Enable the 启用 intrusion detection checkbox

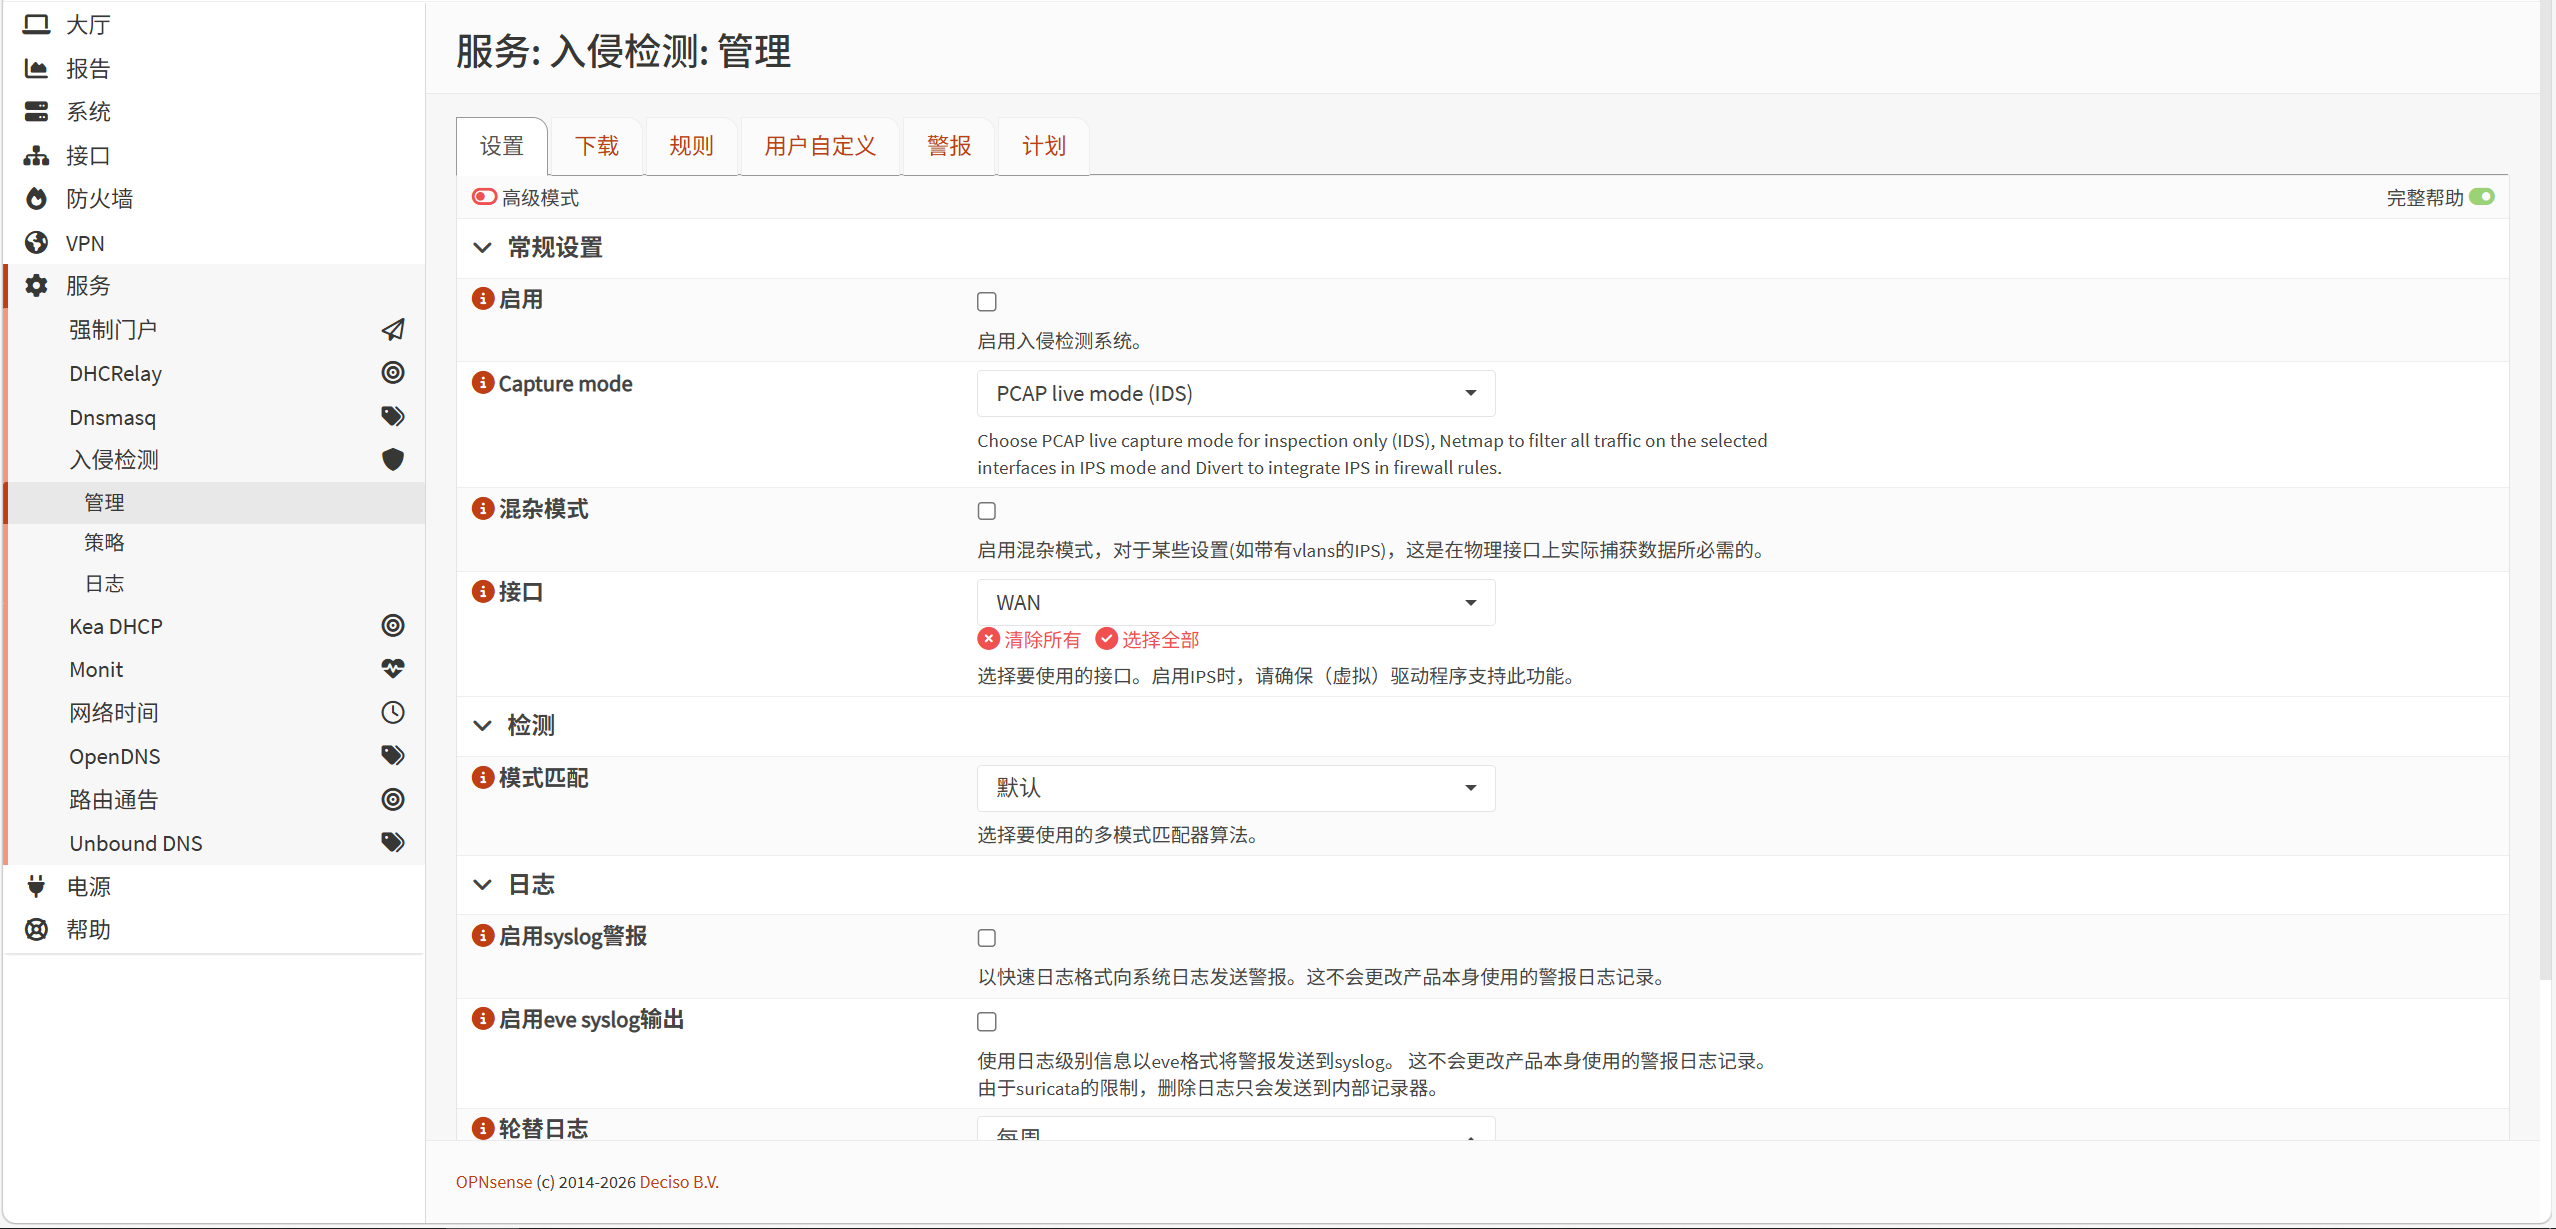tap(987, 301)
